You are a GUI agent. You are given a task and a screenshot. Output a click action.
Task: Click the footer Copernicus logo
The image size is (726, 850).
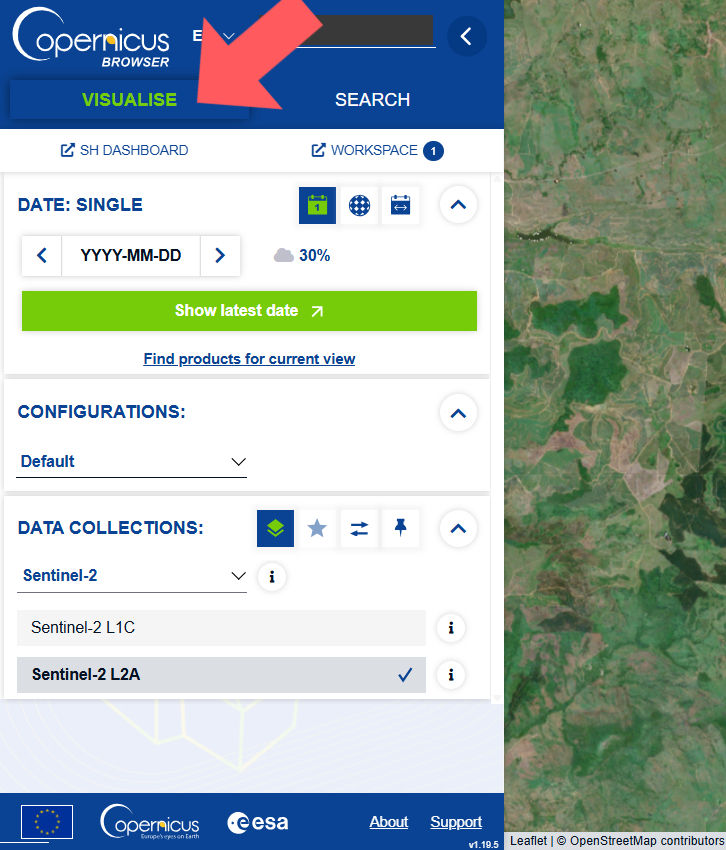coord(150,822)
